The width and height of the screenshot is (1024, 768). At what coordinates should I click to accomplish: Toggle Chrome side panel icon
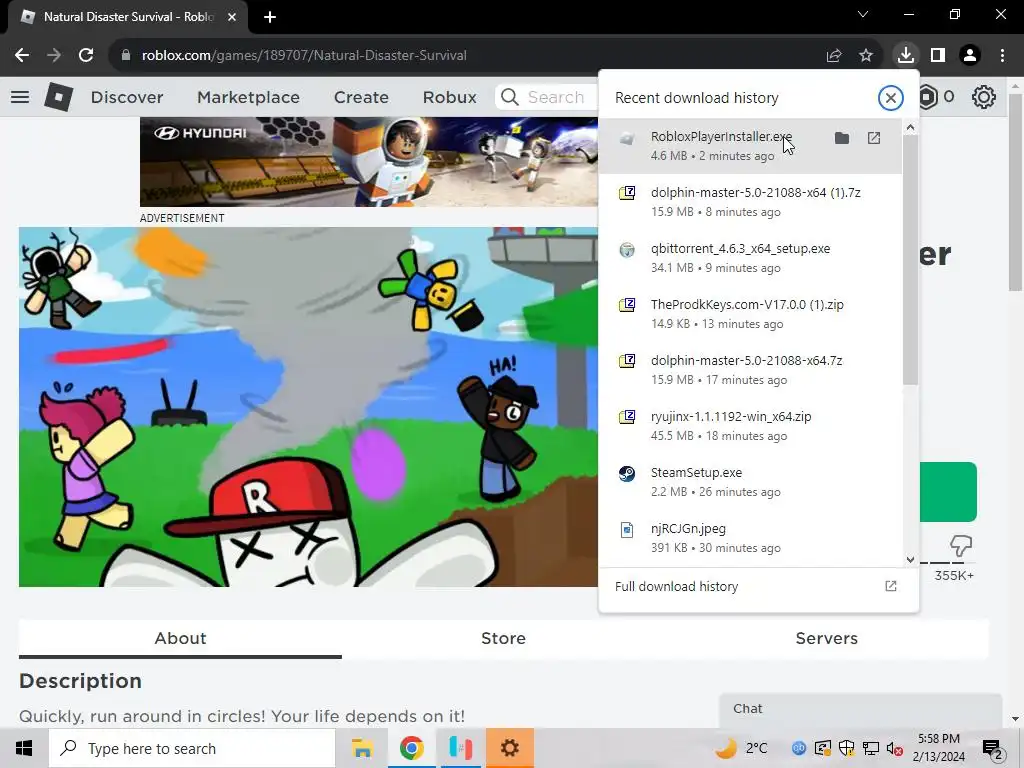[x=938, y=56]
